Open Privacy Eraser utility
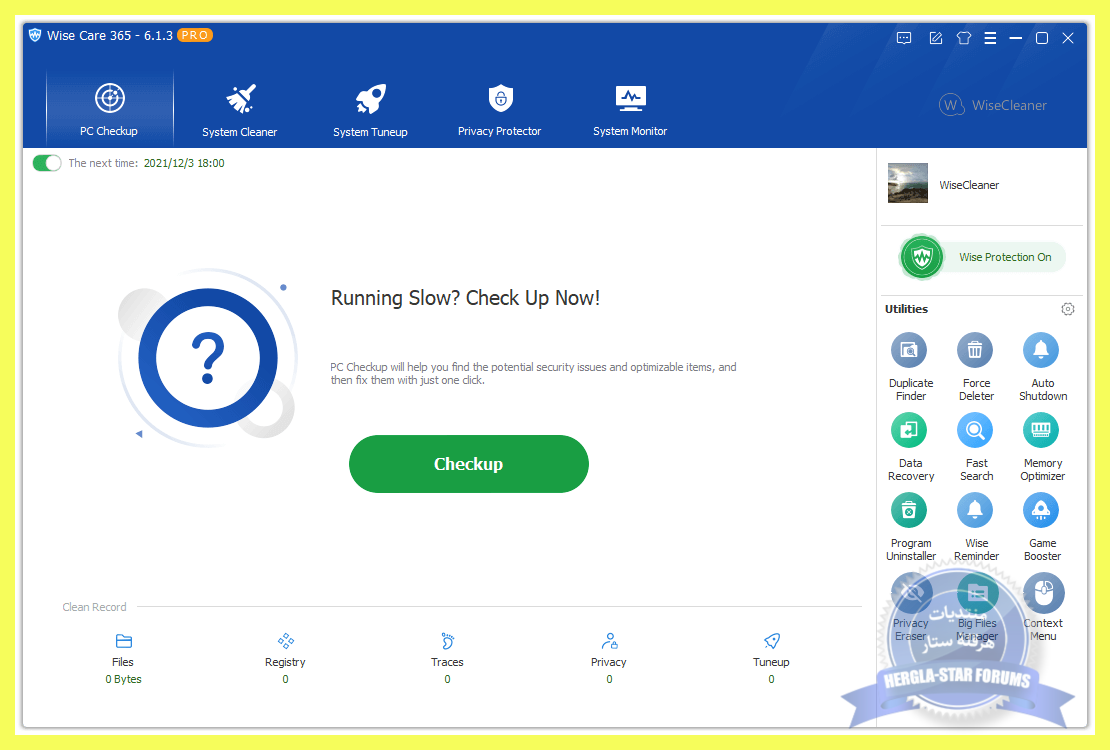Image resolution: width=1110 pixels, height=750 pixels. [x=910, y=607]
